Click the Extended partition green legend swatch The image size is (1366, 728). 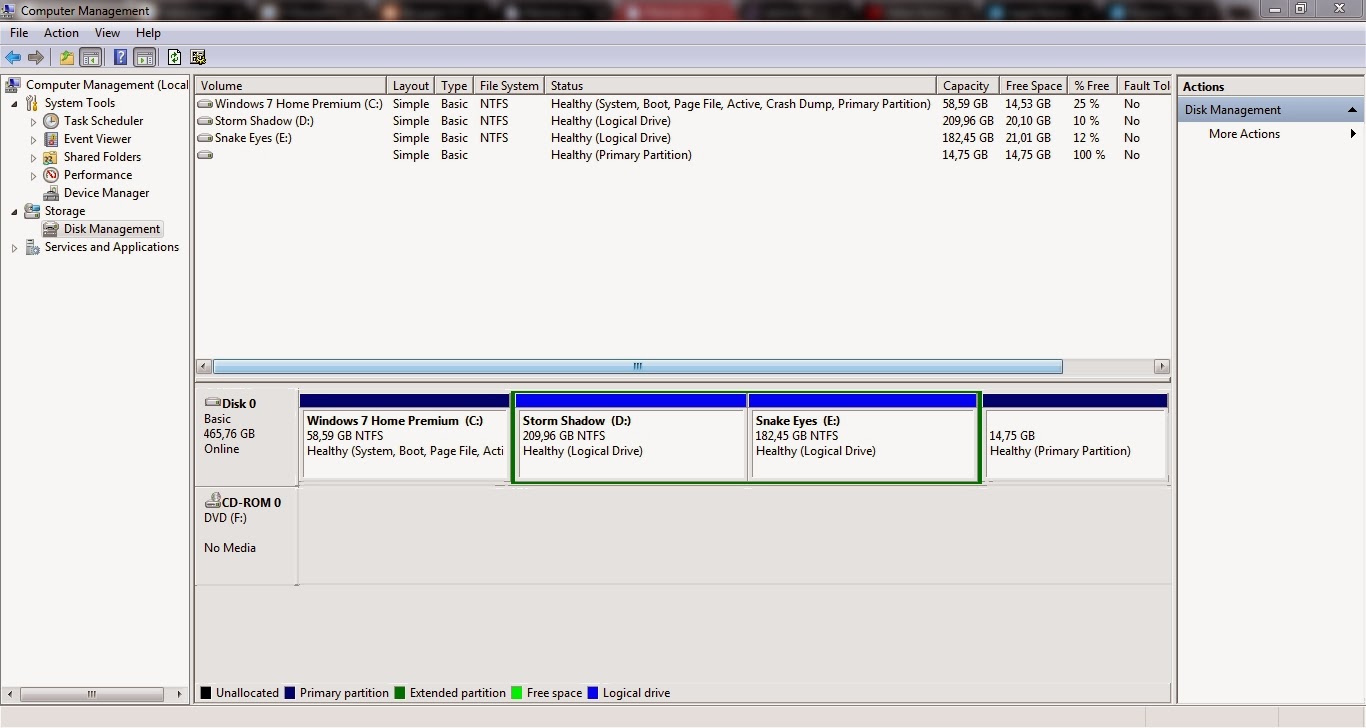[400, 693]
